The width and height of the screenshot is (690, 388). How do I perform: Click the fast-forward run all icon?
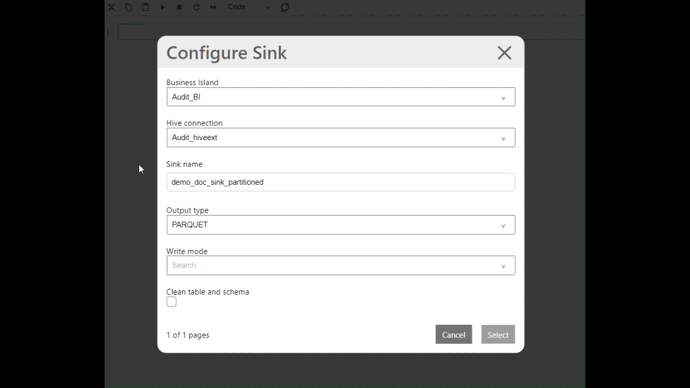tap(213, 7)
